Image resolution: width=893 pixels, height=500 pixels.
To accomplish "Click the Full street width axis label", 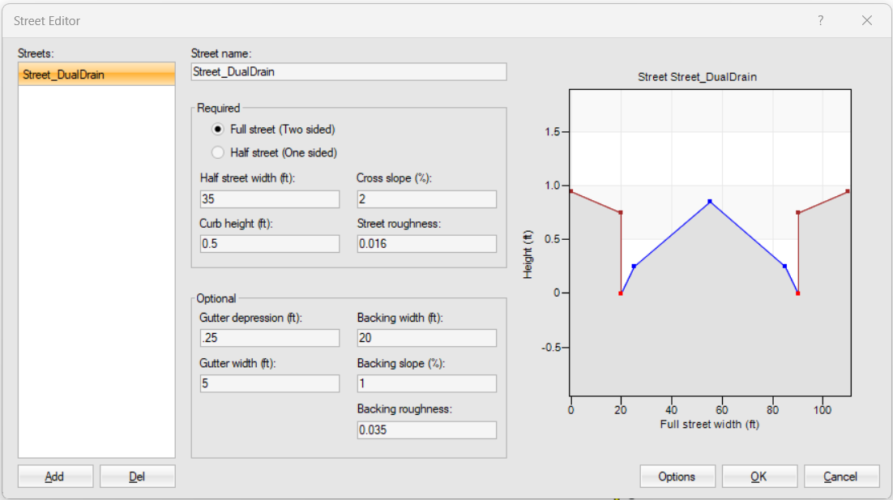I will [x=710, y=424].
